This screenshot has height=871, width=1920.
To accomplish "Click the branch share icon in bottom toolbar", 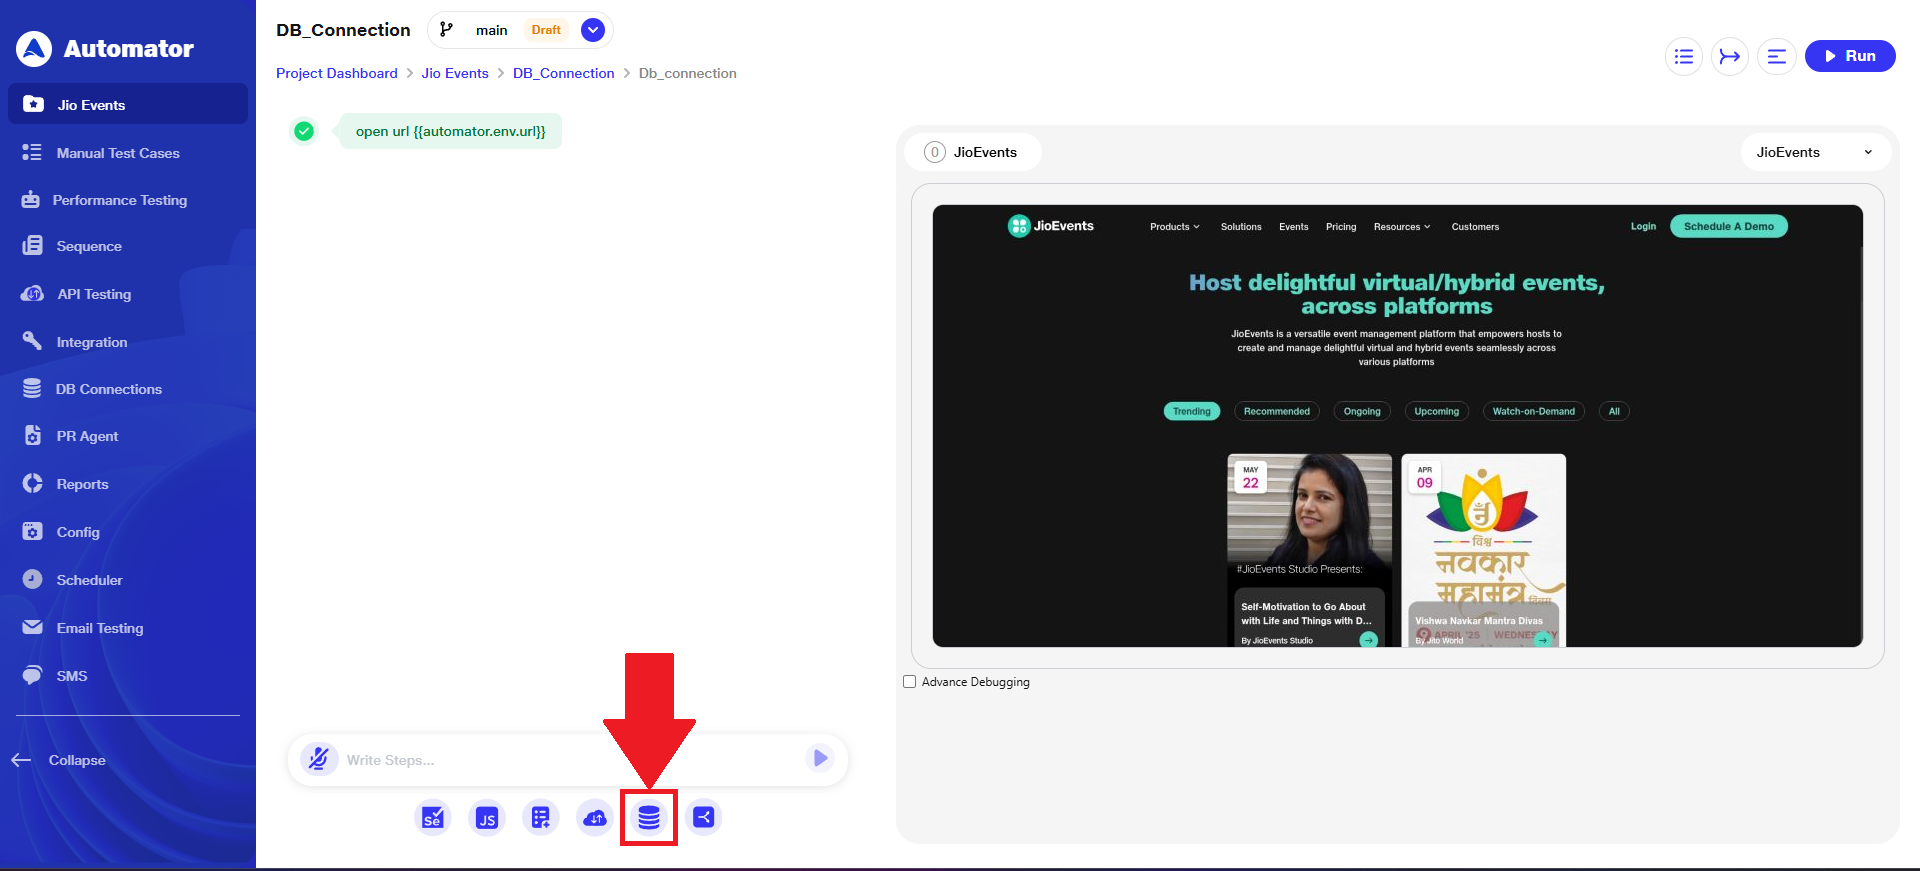I will click(x=704, y=817).
